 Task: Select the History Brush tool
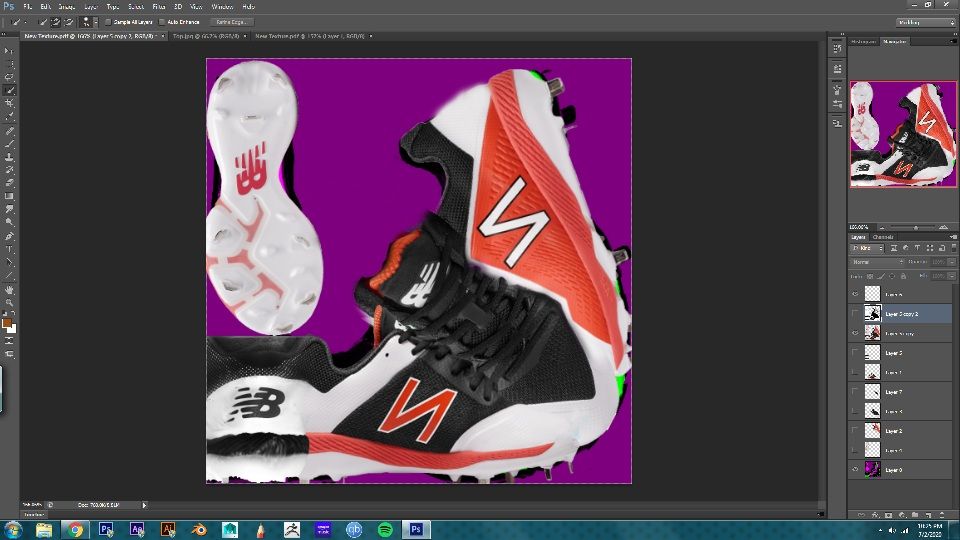[x=9, y=170]
